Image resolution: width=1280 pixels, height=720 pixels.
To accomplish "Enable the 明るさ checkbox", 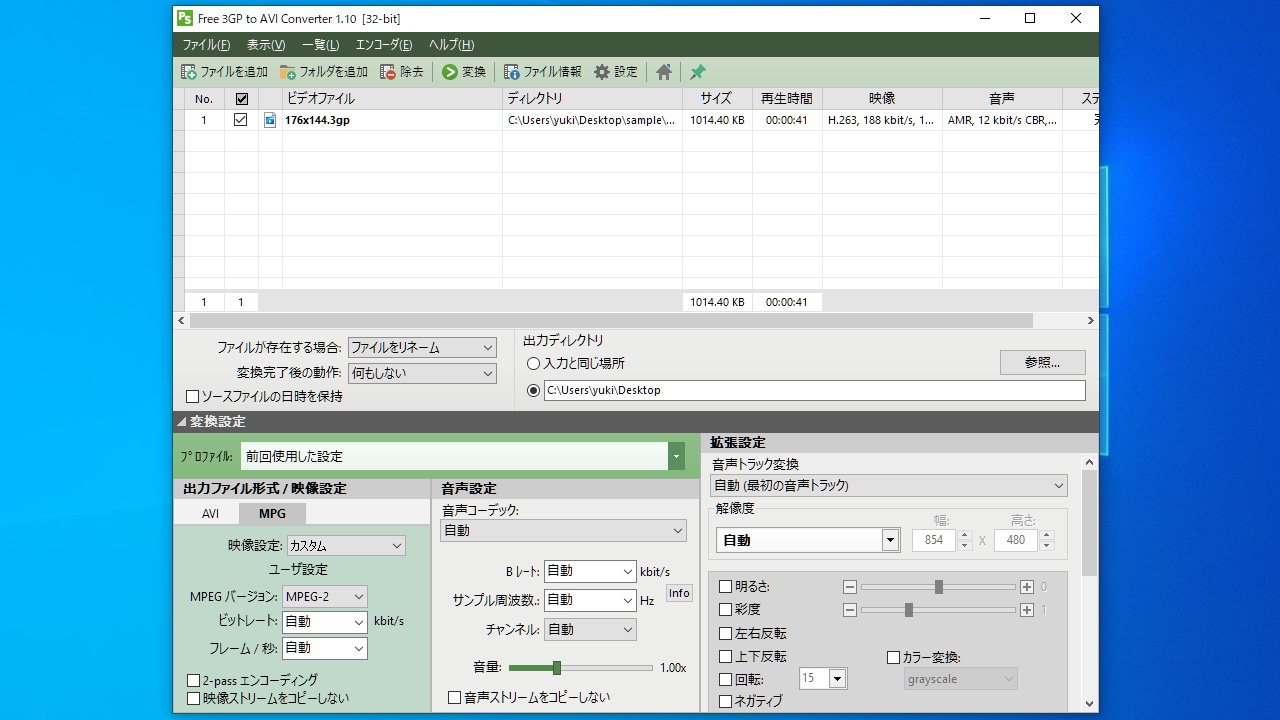I will point(726,587).
